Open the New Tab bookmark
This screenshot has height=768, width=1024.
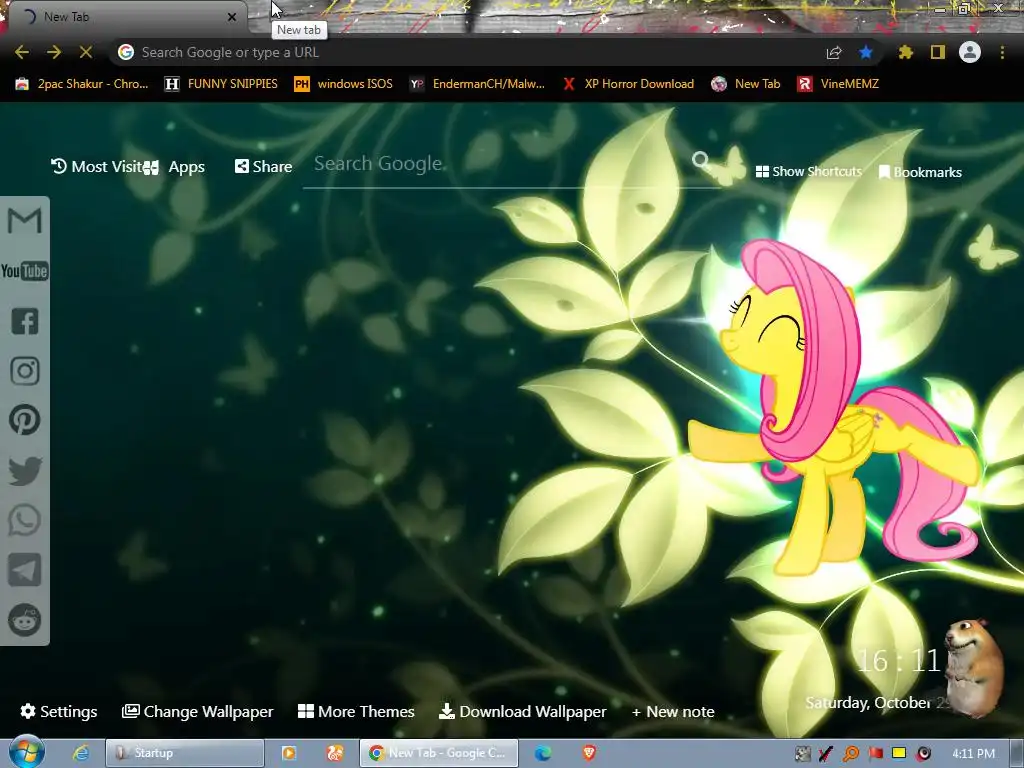point(746,84)
